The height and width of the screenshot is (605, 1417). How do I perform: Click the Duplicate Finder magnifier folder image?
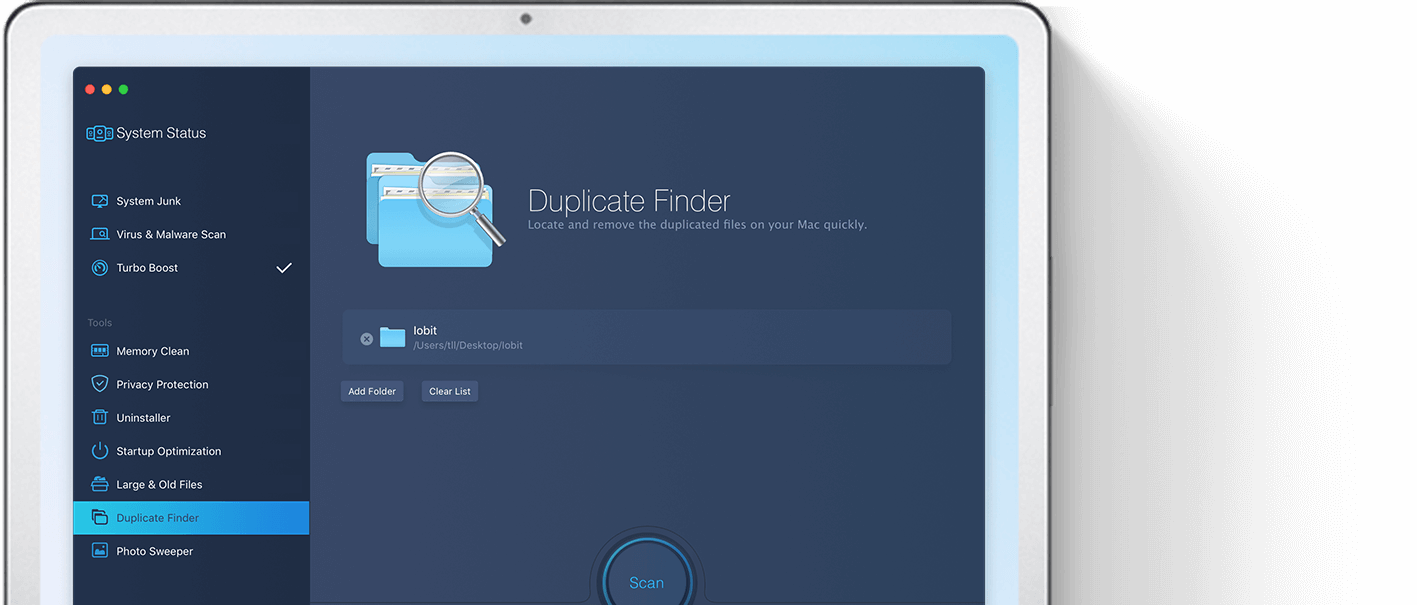pyautogui.click(x=434, y=208)
